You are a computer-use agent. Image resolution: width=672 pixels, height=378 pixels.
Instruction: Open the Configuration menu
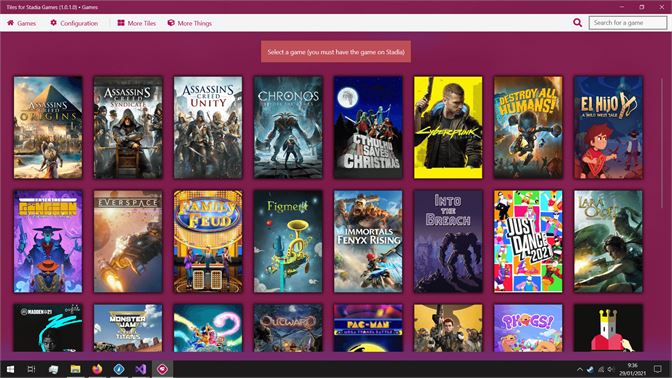pos(74,23)
